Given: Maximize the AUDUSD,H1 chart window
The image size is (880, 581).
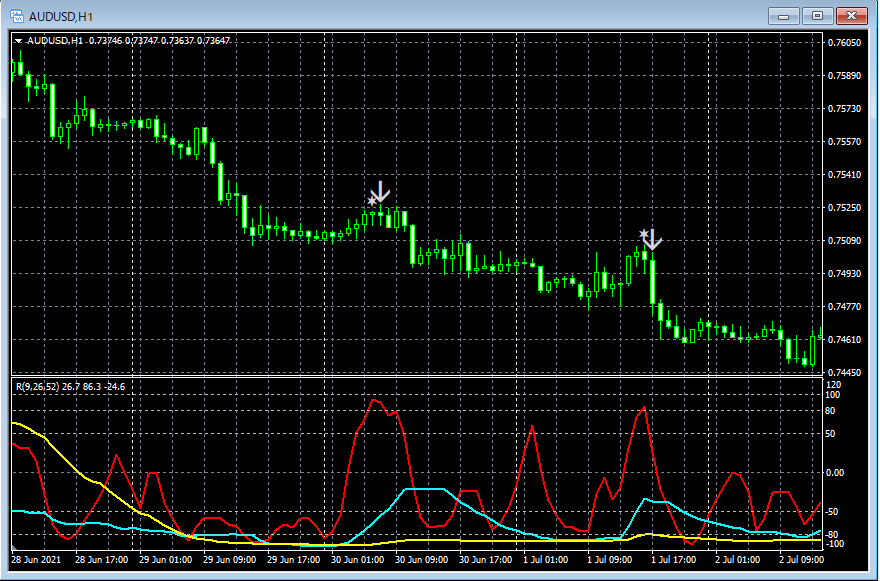Looking at the screenshot, I should 817,16.
